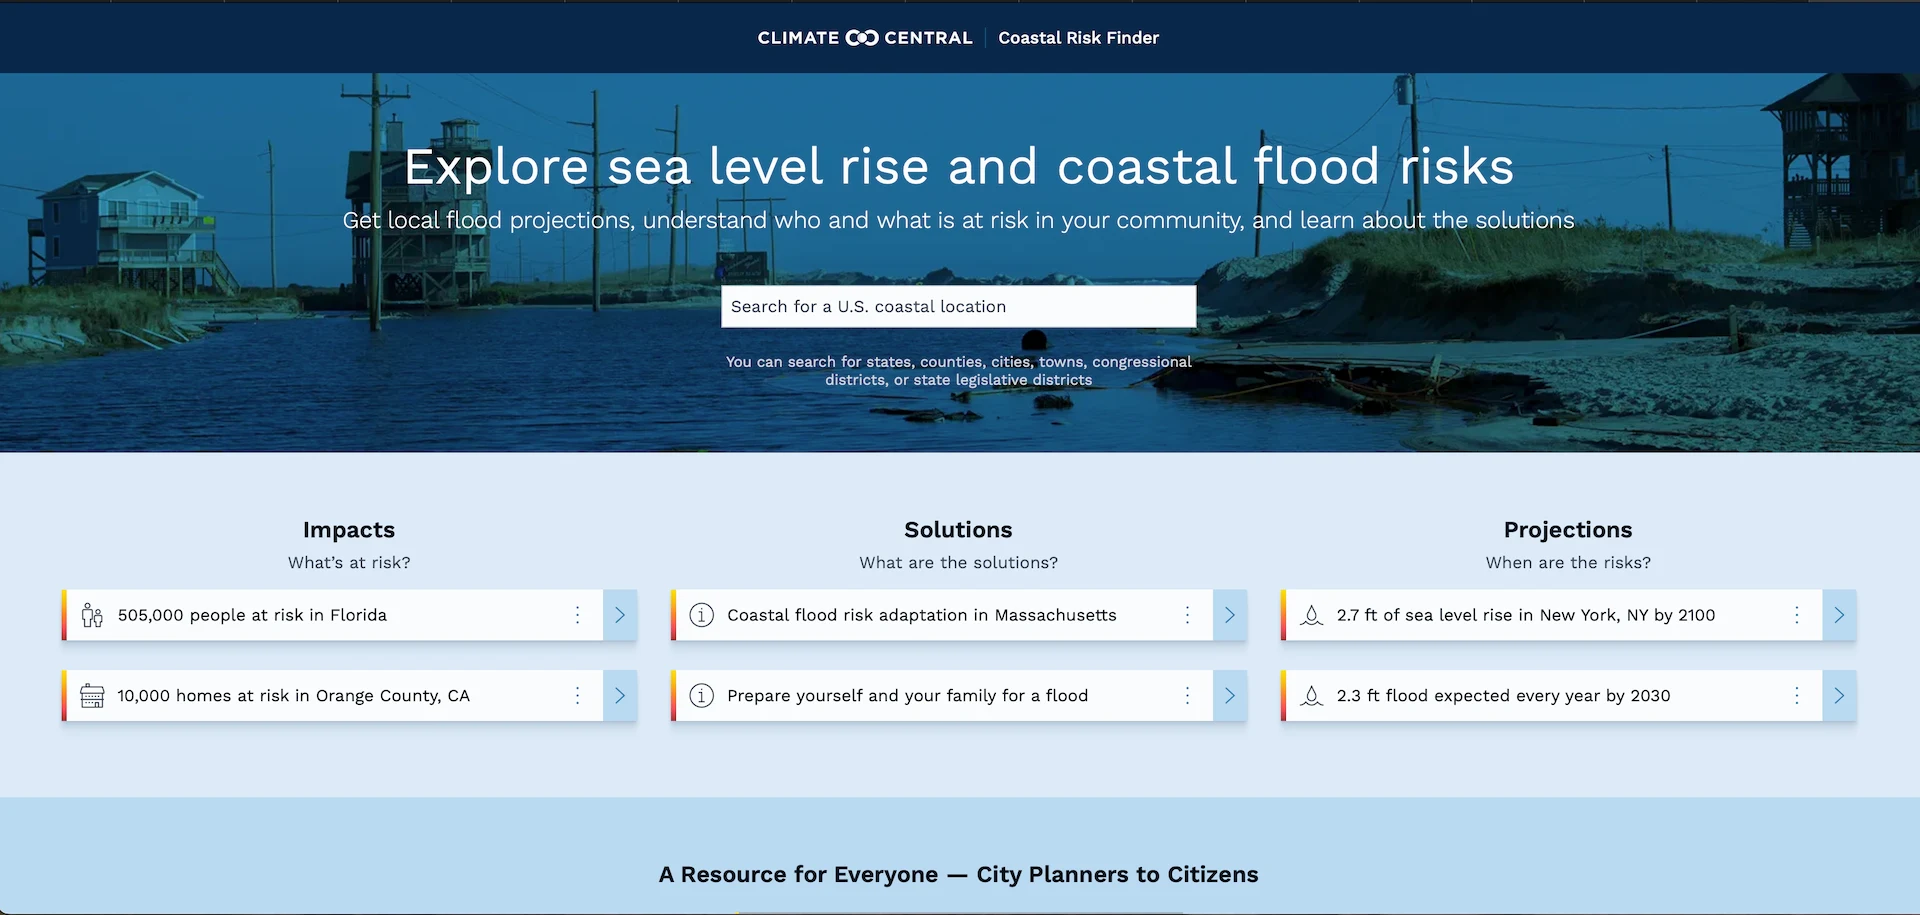Viewport: 1920px width, 915px height.
Task: Click the arrow icon on the Massachusetts solutions card
Action: pos(1230,615)
